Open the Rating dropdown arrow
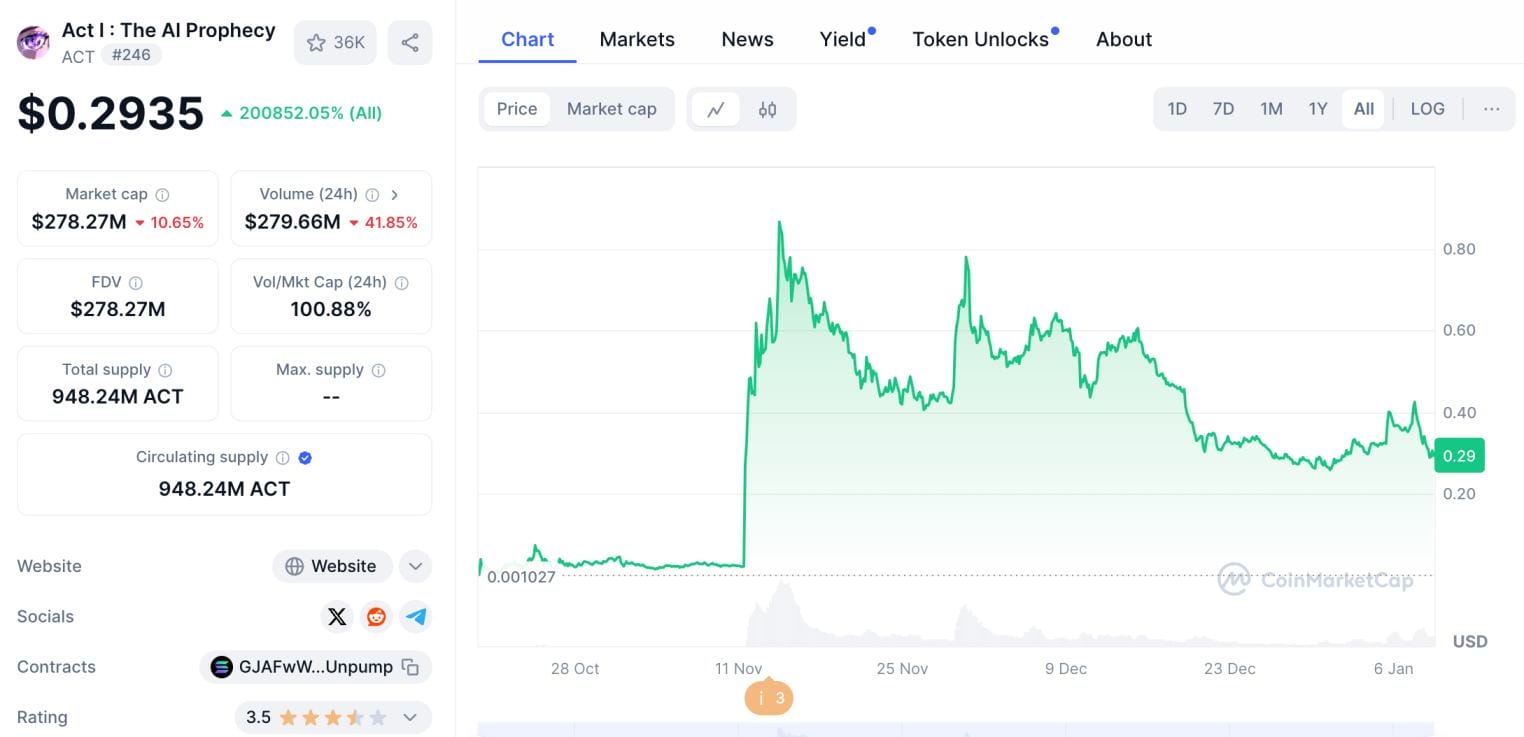This screenshot has height=737, width=1524. coord(409,717)
